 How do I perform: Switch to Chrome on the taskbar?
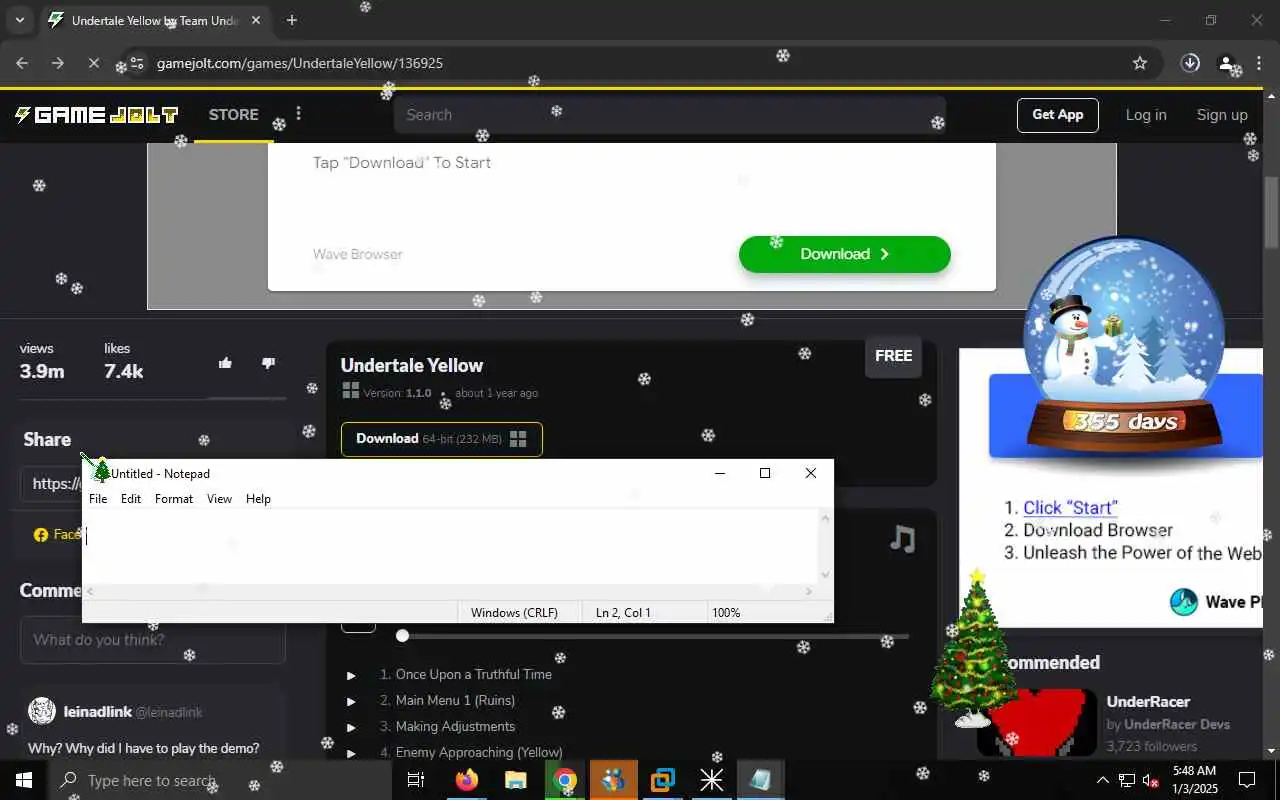565,780
